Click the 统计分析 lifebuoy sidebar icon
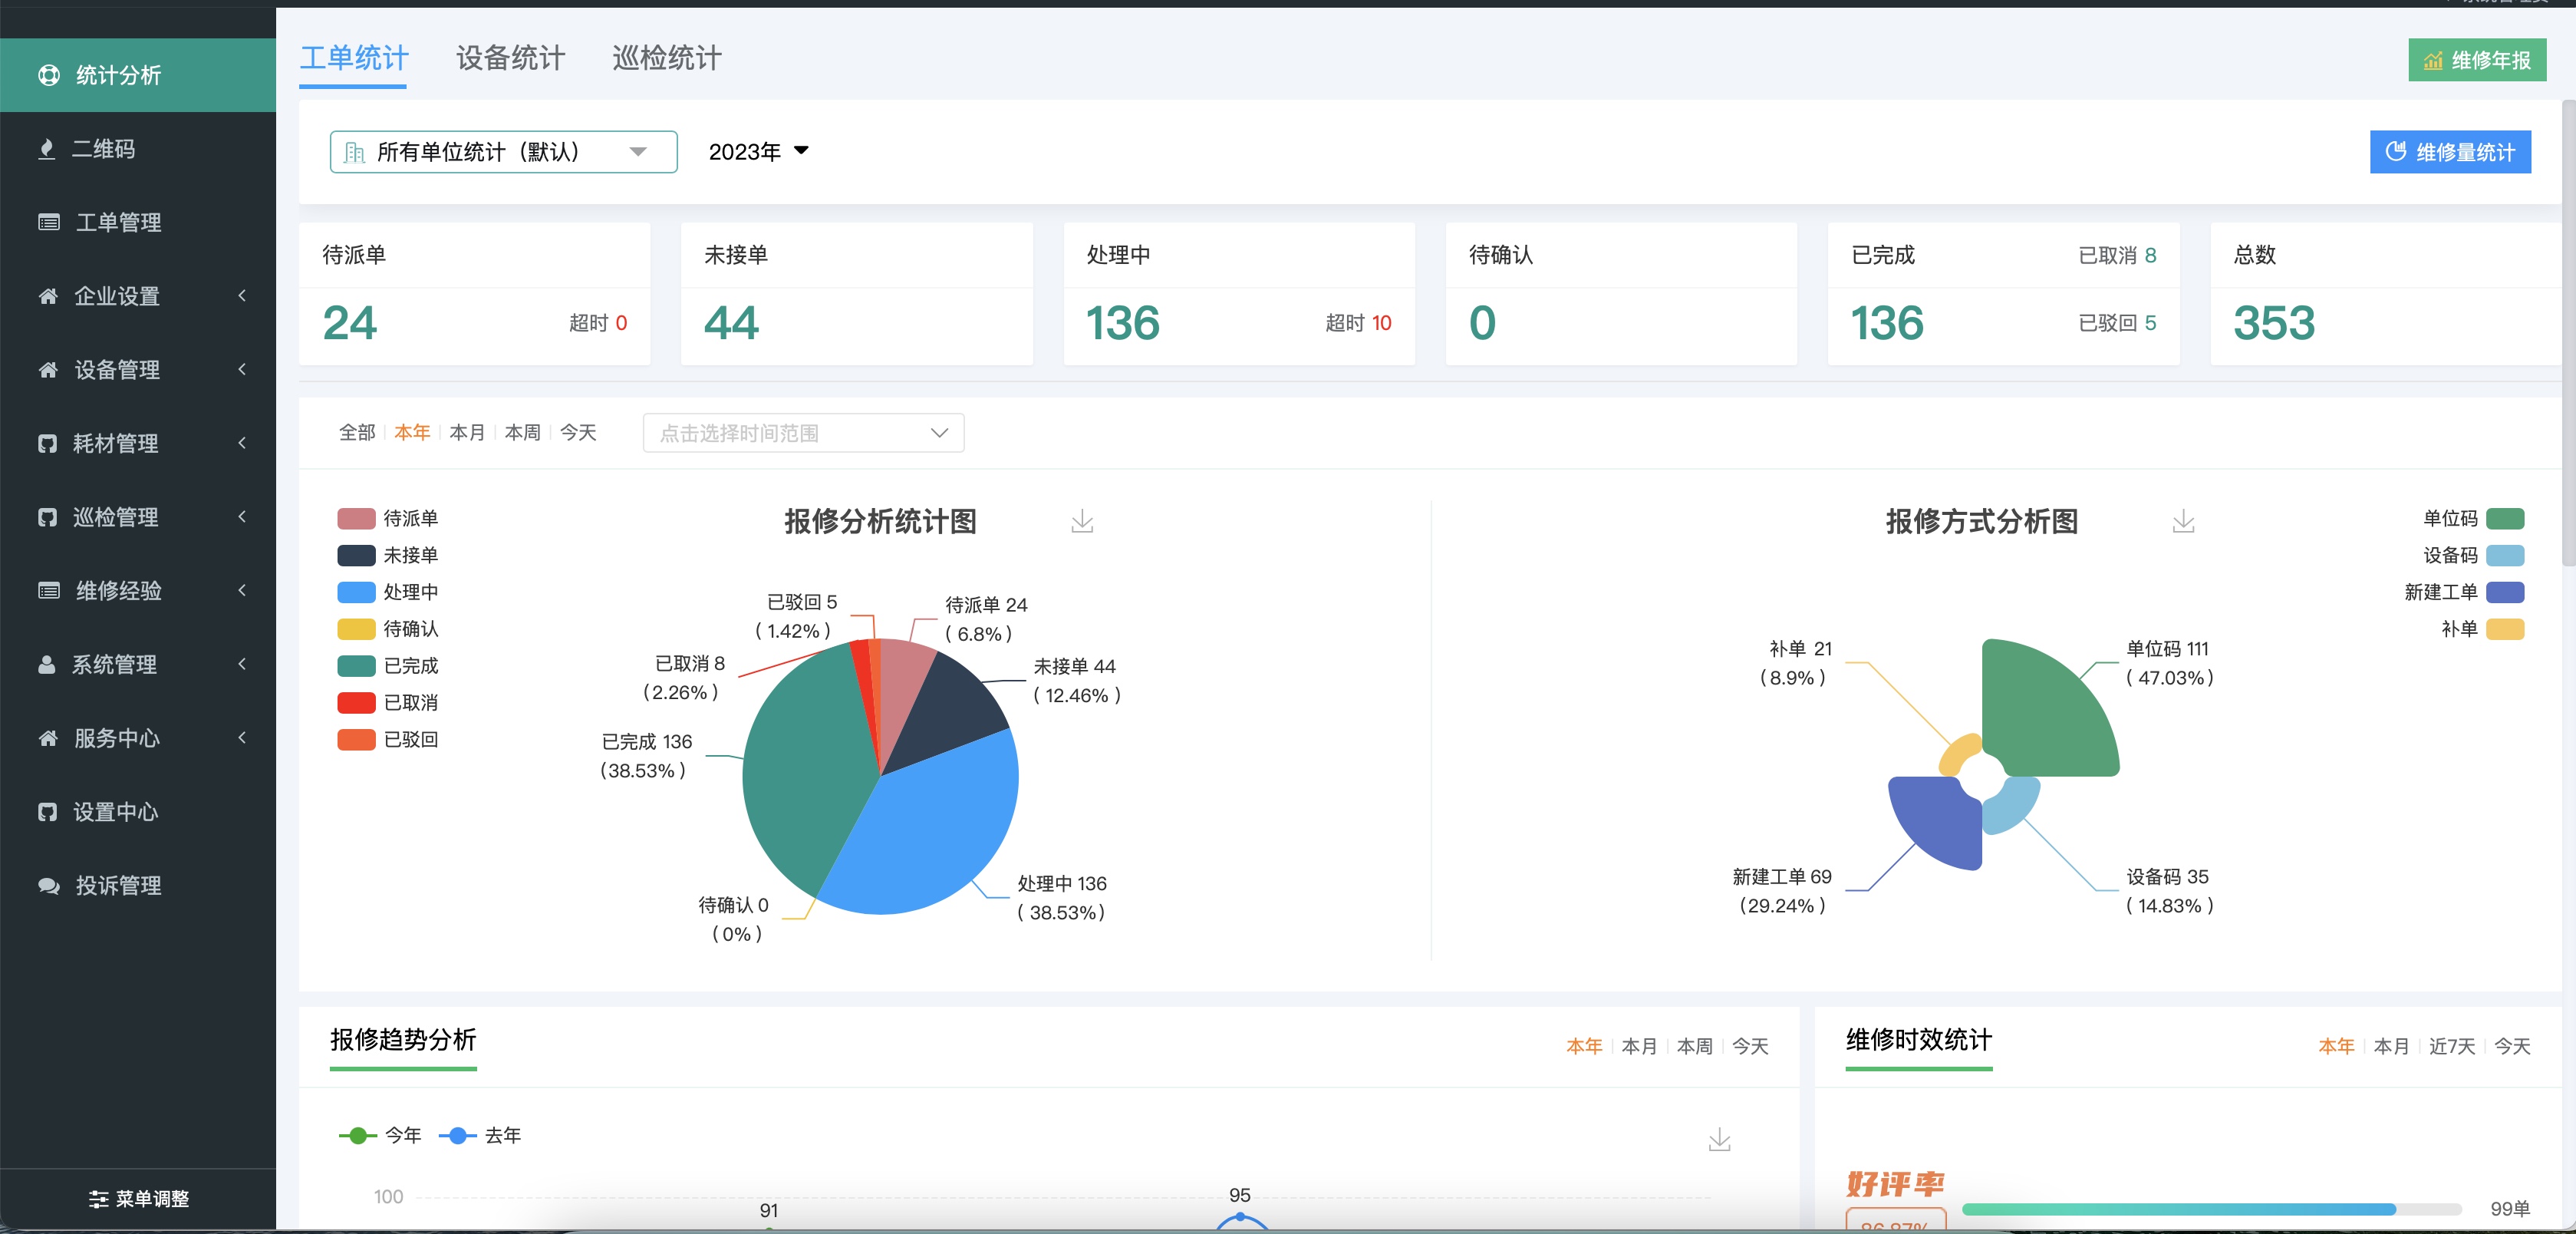 click(x=48, y=75)
